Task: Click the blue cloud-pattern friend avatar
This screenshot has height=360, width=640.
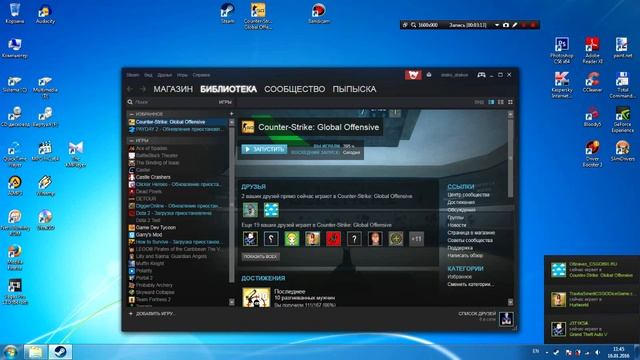Action: pyautogui.click(x=271, y=210)
